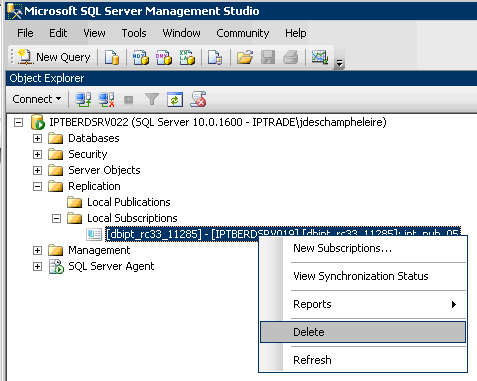Select the IPTBERDSRV022 server tree item
Viewport: 477px width, 381px height.
pyautogui.click(x=218, y=122)
